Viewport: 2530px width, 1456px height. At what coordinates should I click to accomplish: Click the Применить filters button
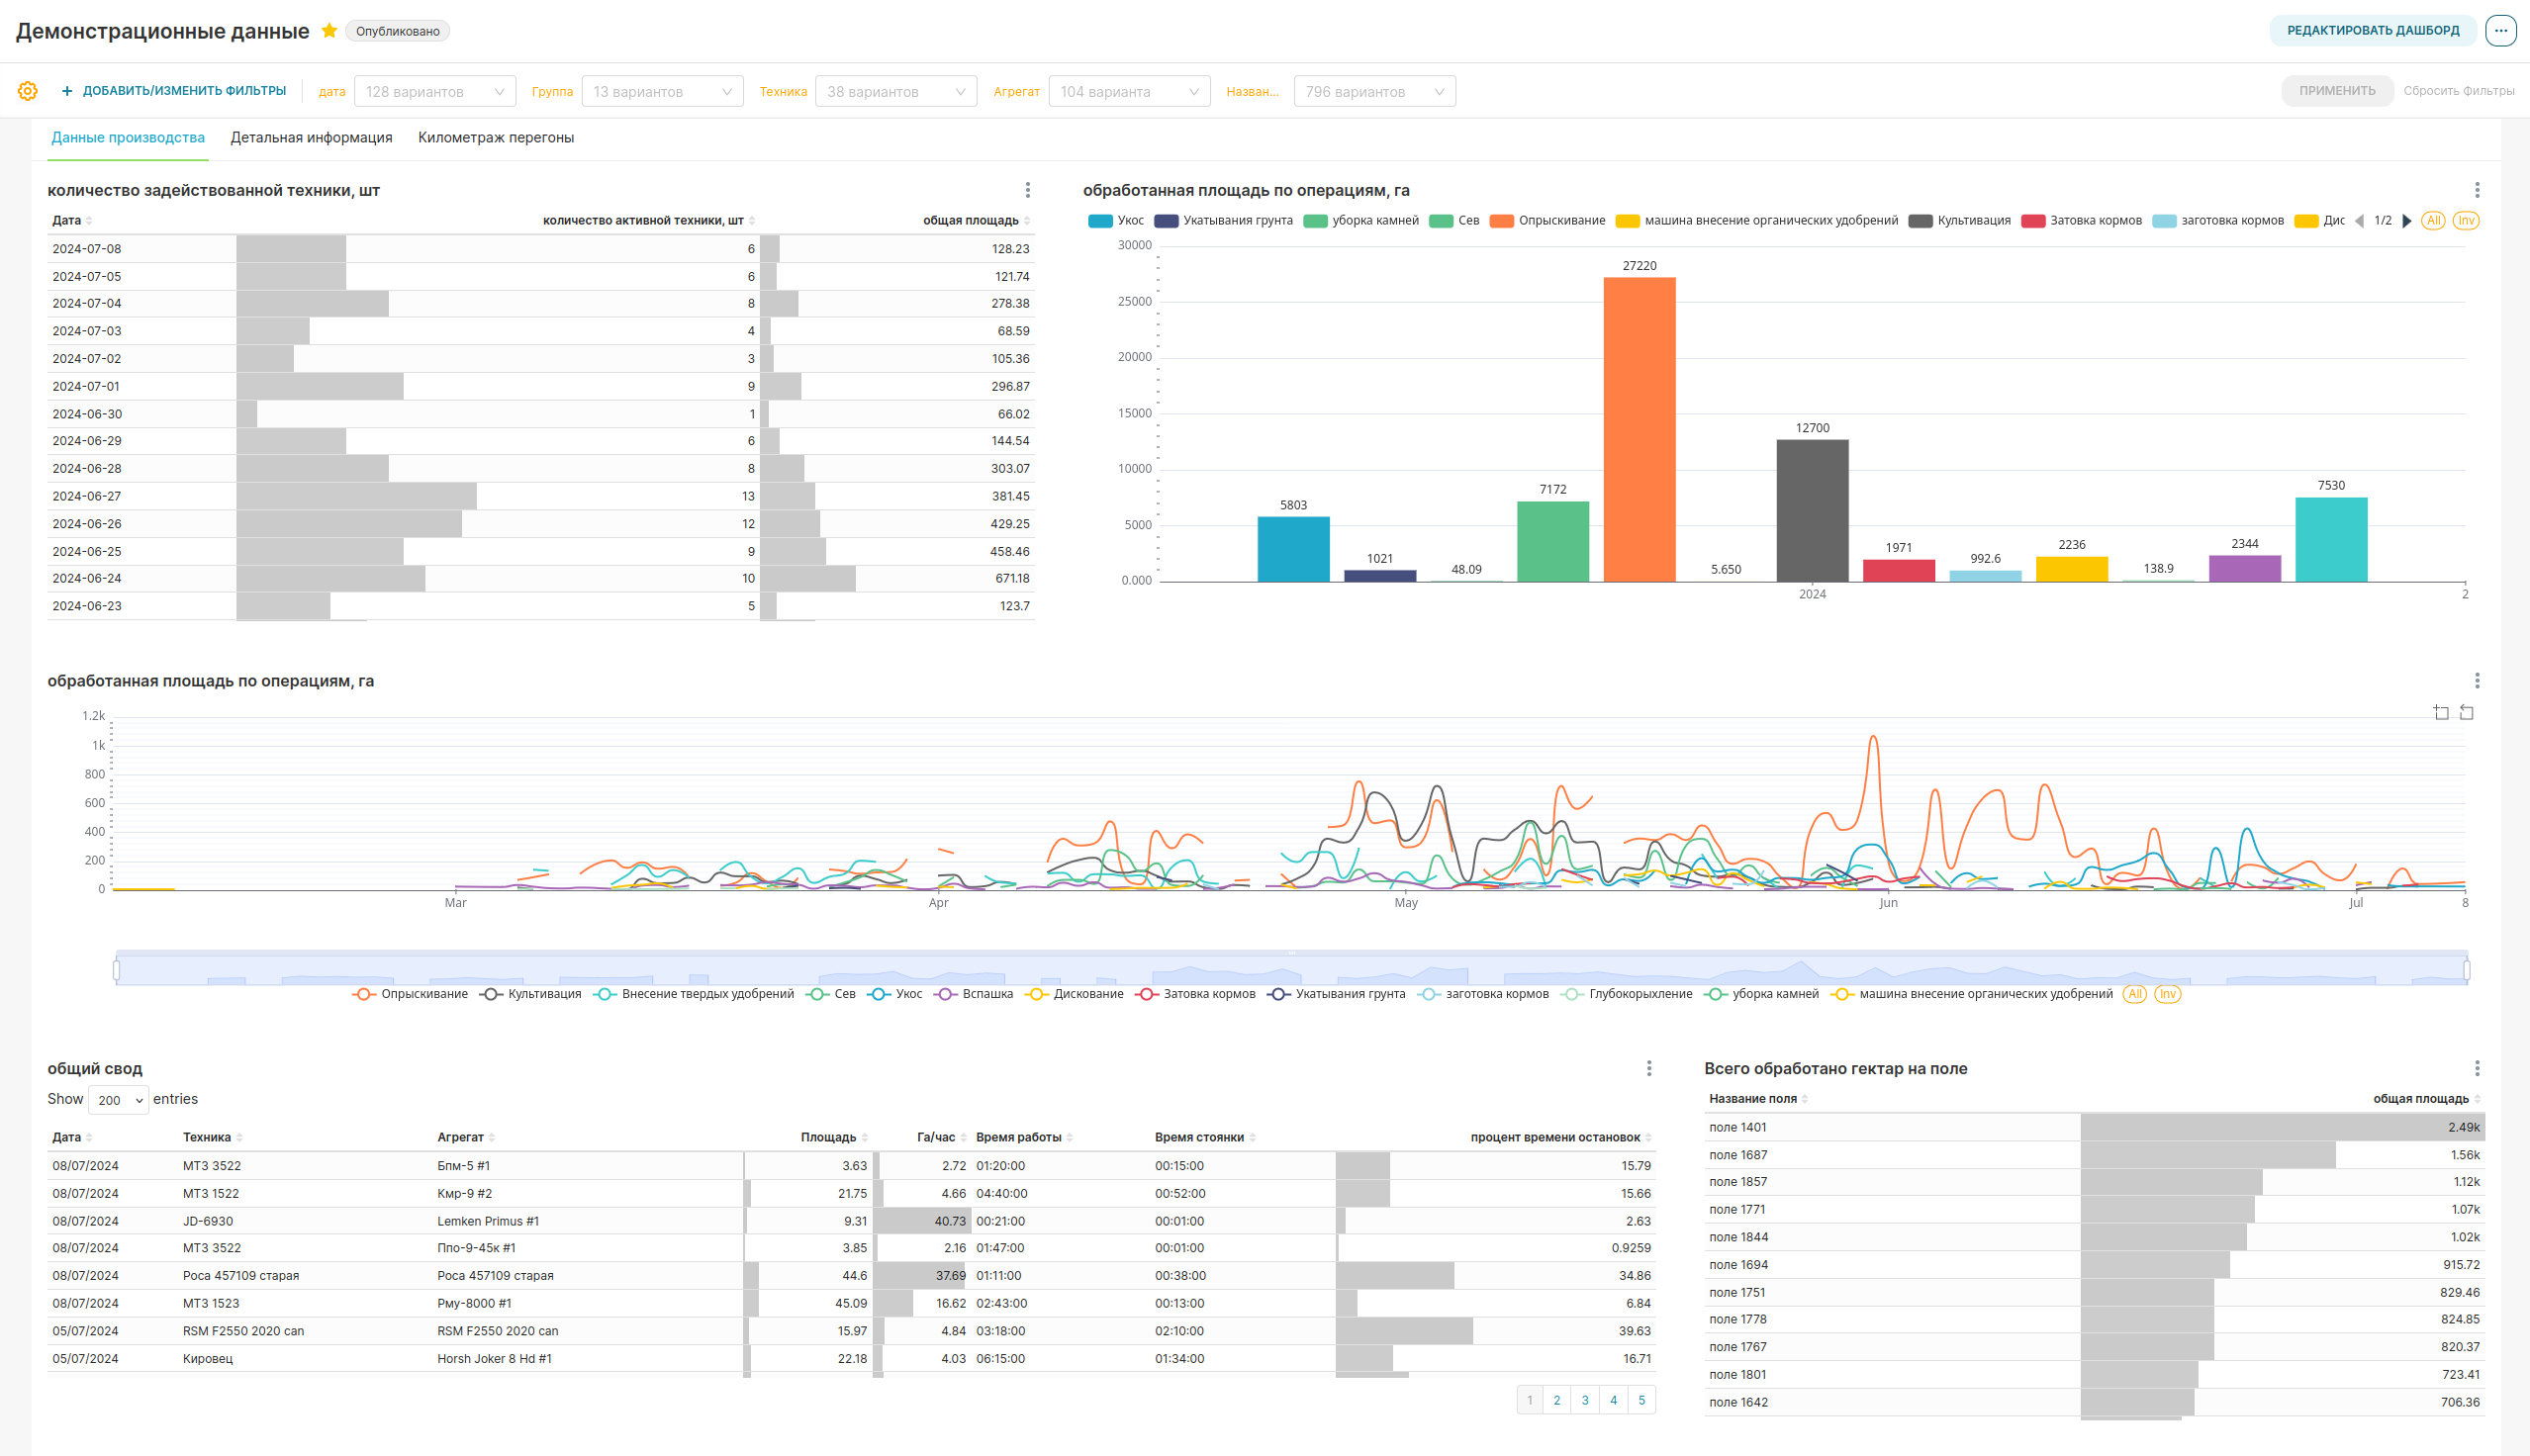tap(2336, 91)
